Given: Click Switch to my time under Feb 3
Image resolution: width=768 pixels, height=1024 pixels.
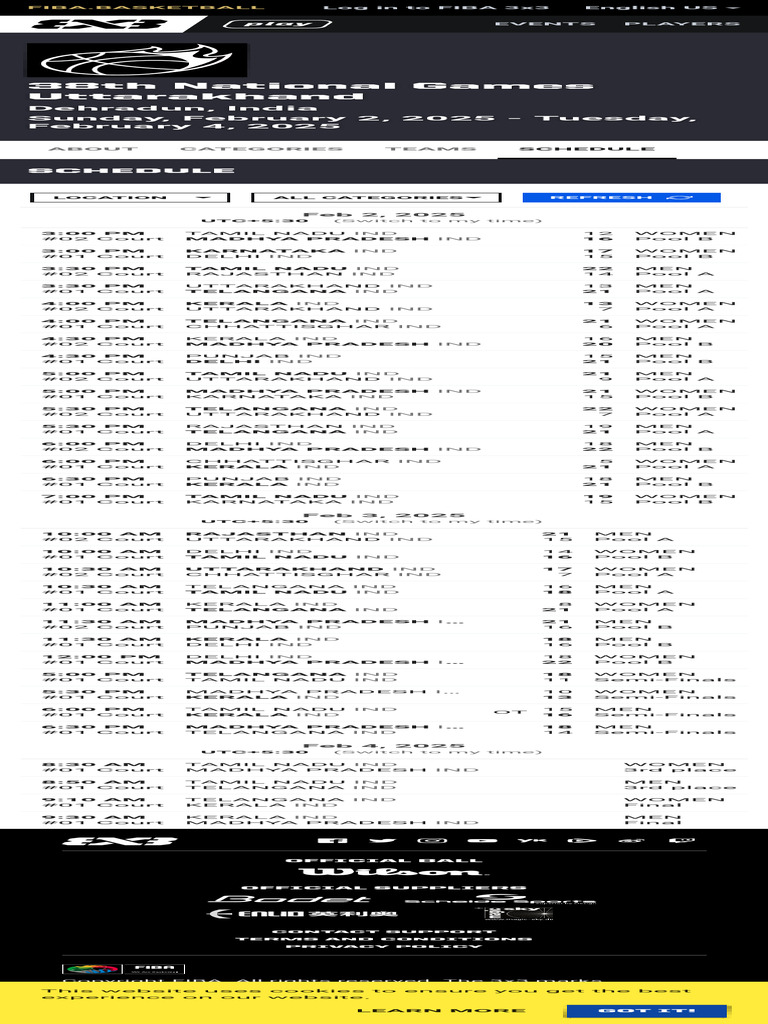Looking at the screenshot, I should [438, 521].
